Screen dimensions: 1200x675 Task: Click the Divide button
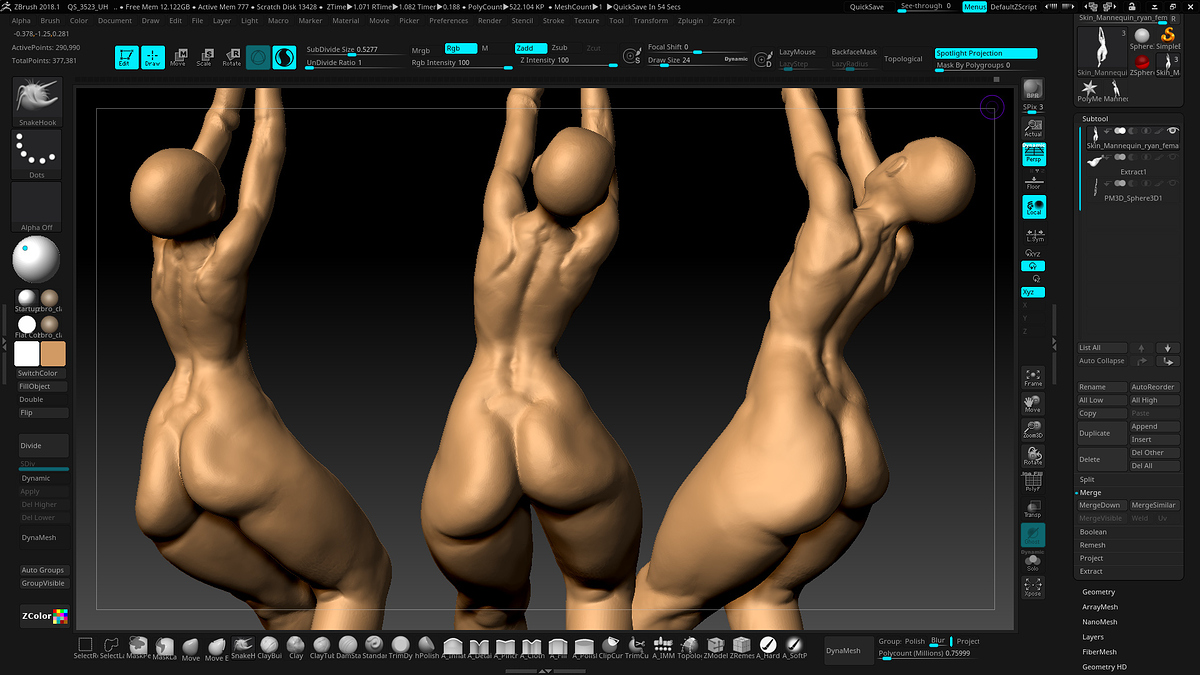(44, 446)
